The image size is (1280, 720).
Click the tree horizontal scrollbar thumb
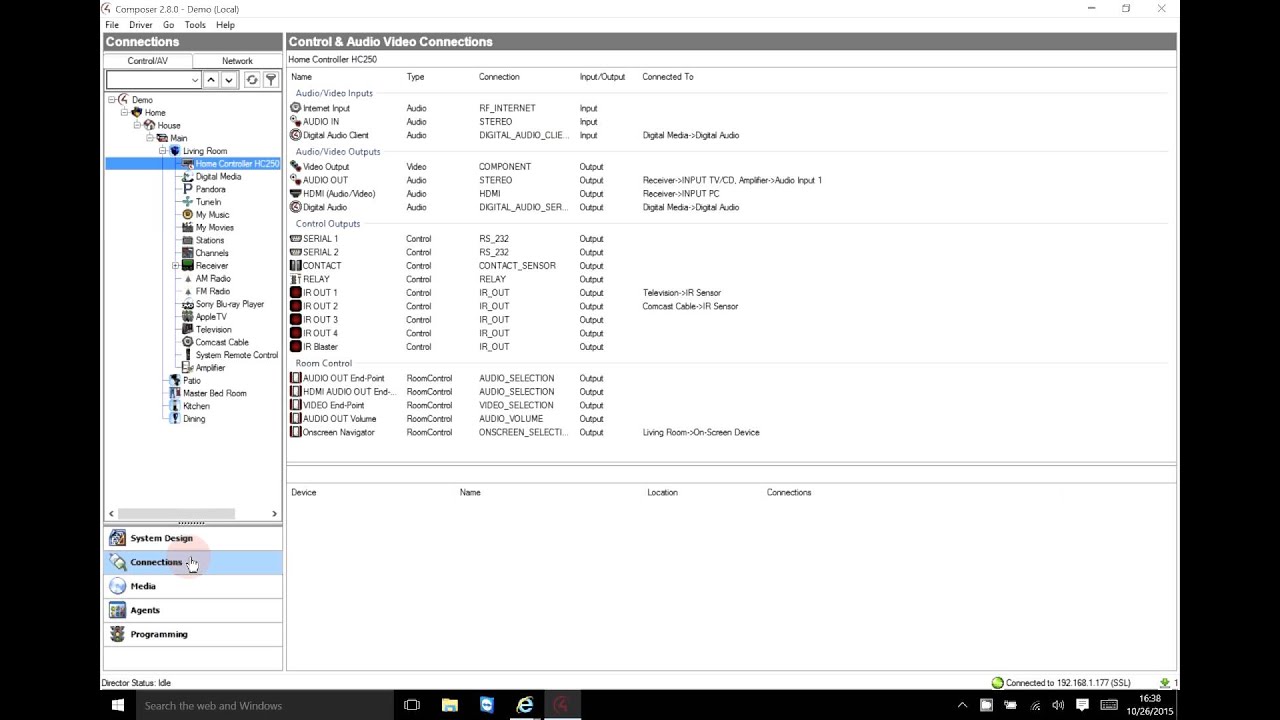(x=177, y=514)
